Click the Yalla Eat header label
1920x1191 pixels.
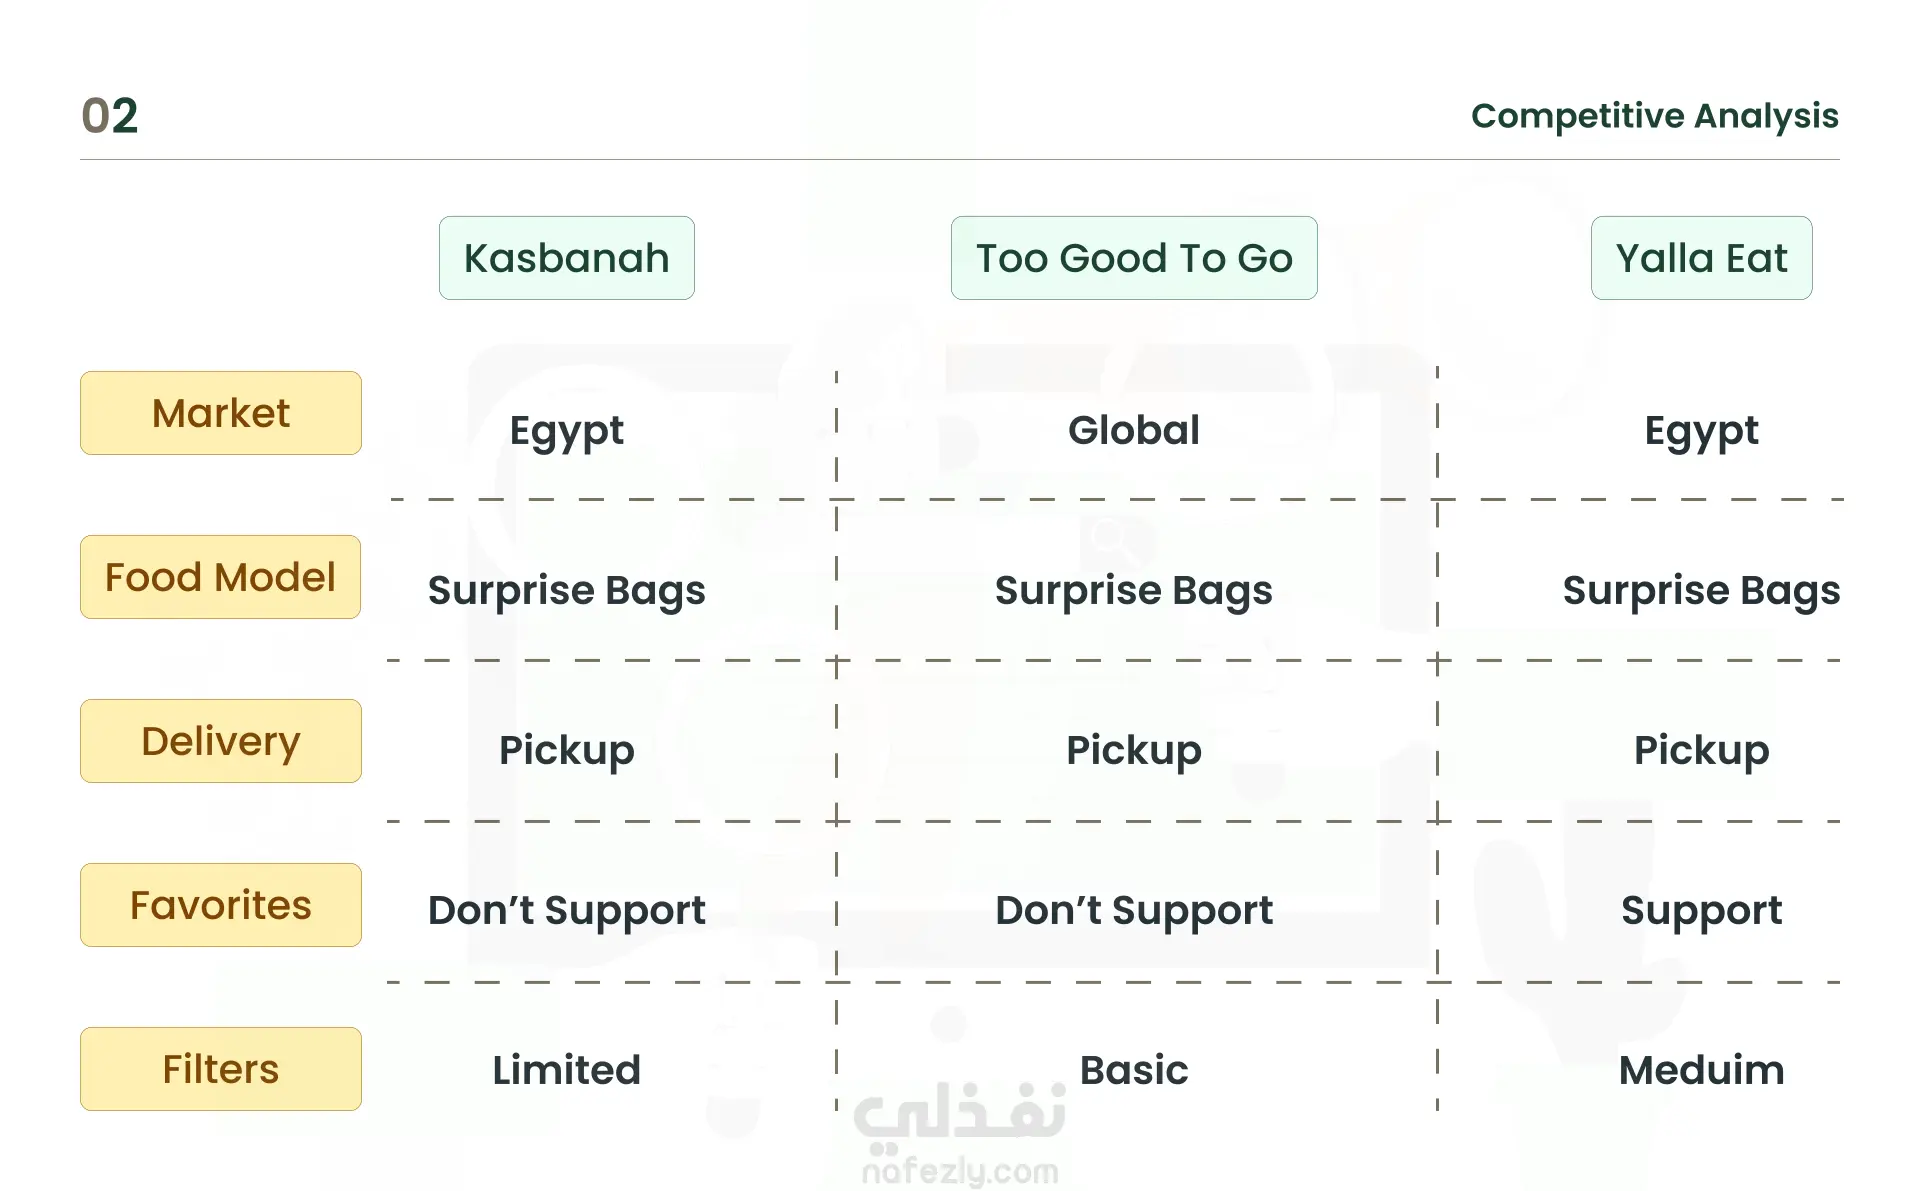1702,258
